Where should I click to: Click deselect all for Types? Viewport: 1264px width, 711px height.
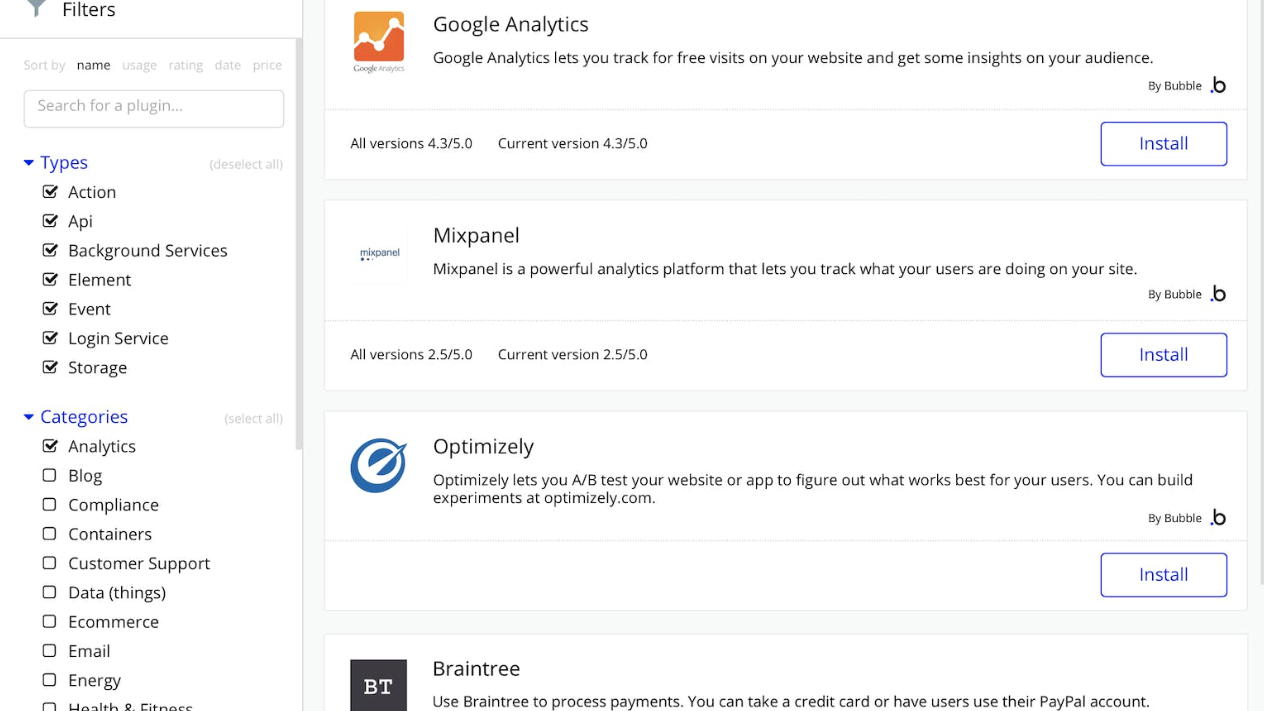pyautogui.click(x=246, y=164)
